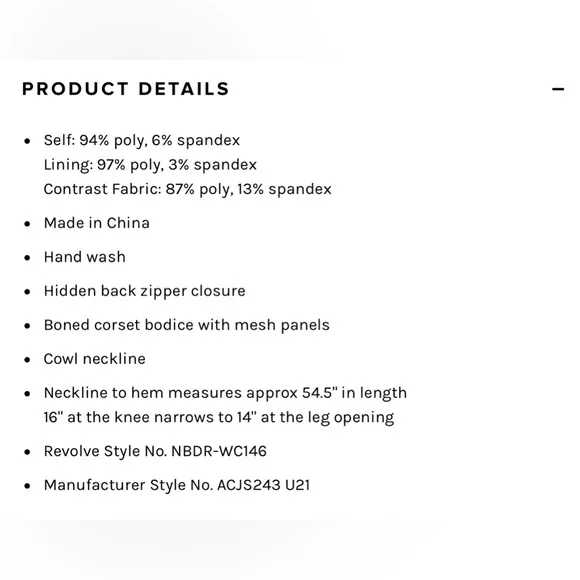Click the Boned corset bodice line
Screen dimensions: 580x580
186,325
